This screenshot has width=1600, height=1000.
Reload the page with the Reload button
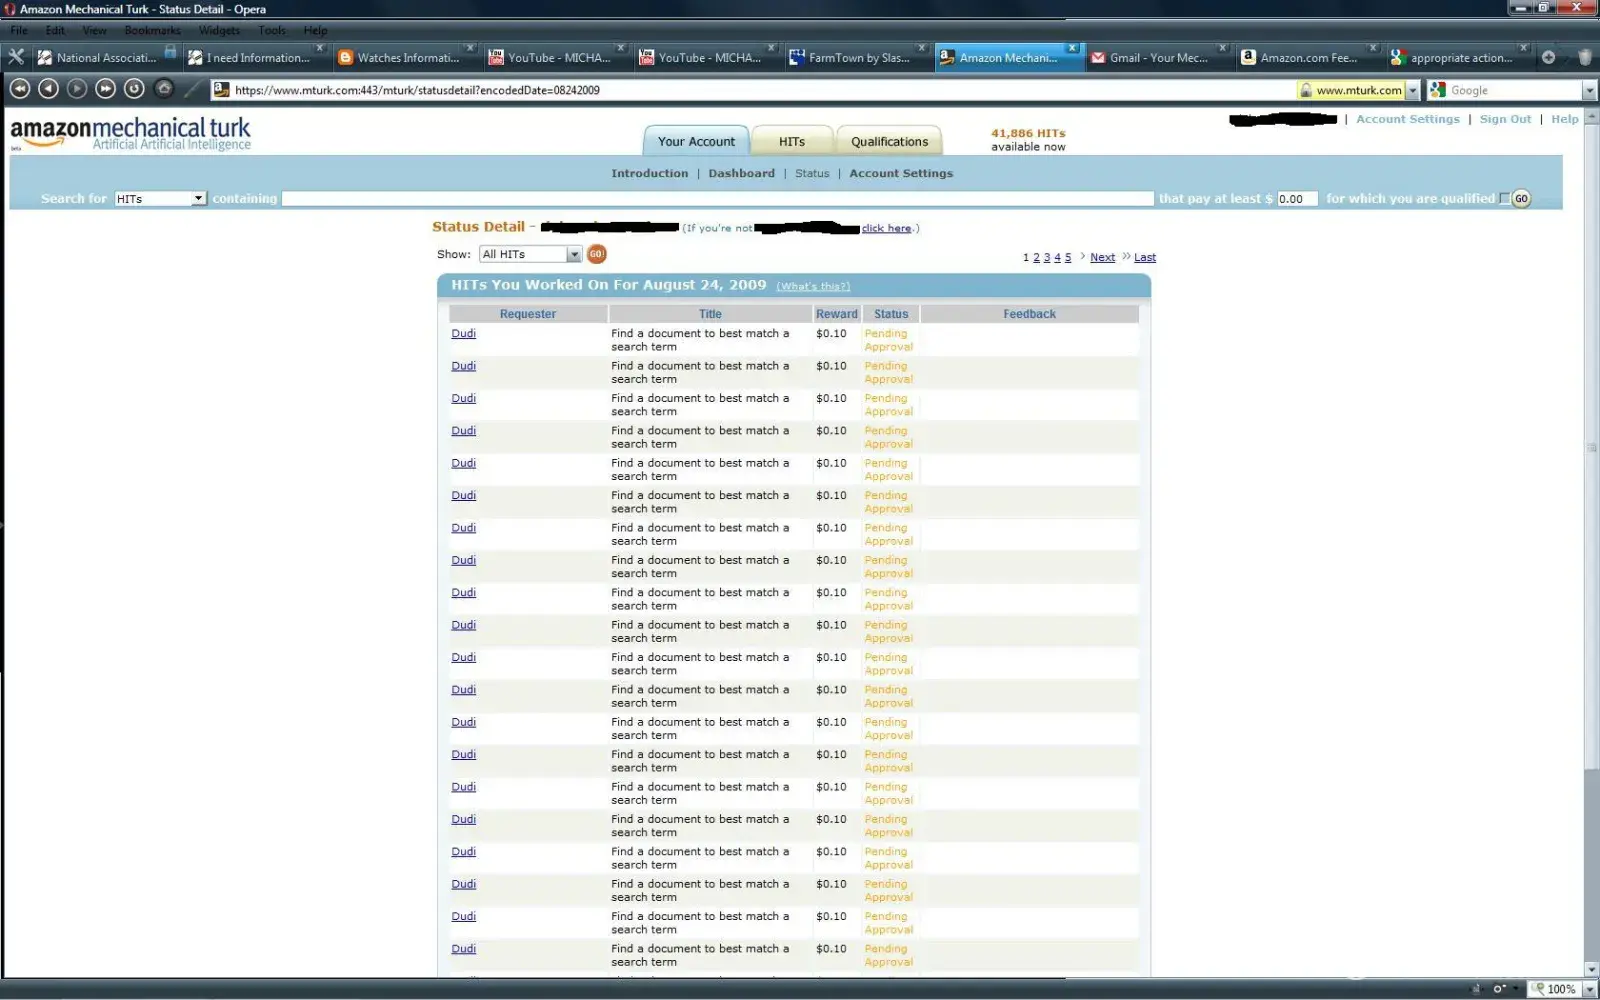(134, 89)
